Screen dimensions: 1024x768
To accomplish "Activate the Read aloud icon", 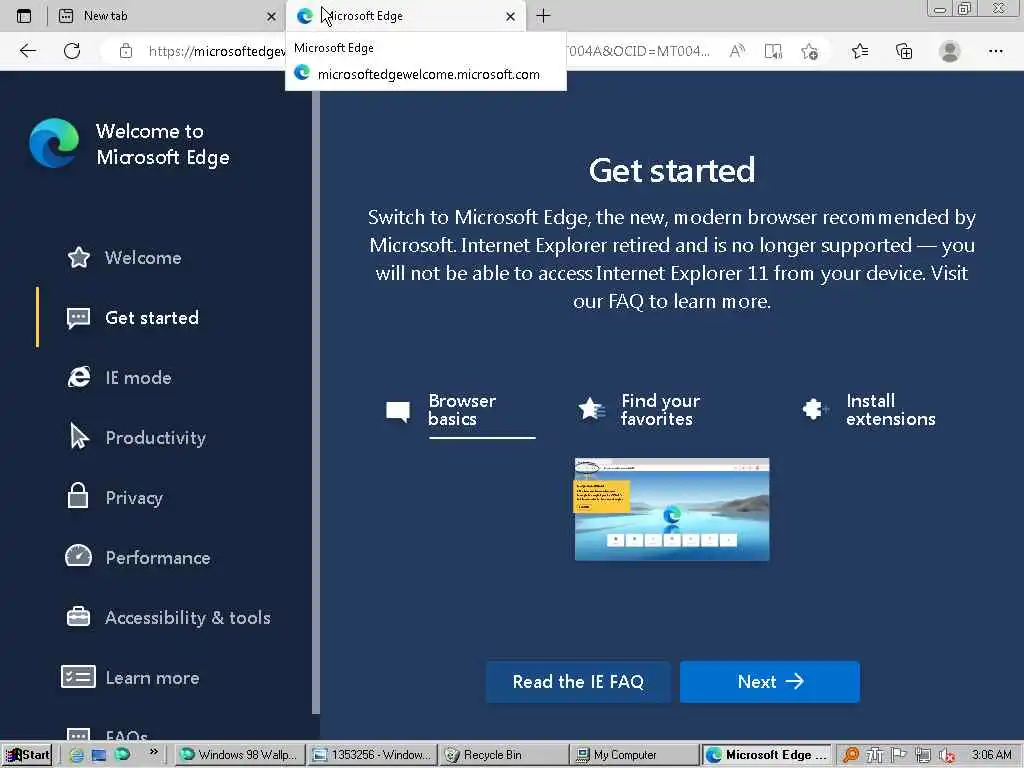I will click(737, 51).
